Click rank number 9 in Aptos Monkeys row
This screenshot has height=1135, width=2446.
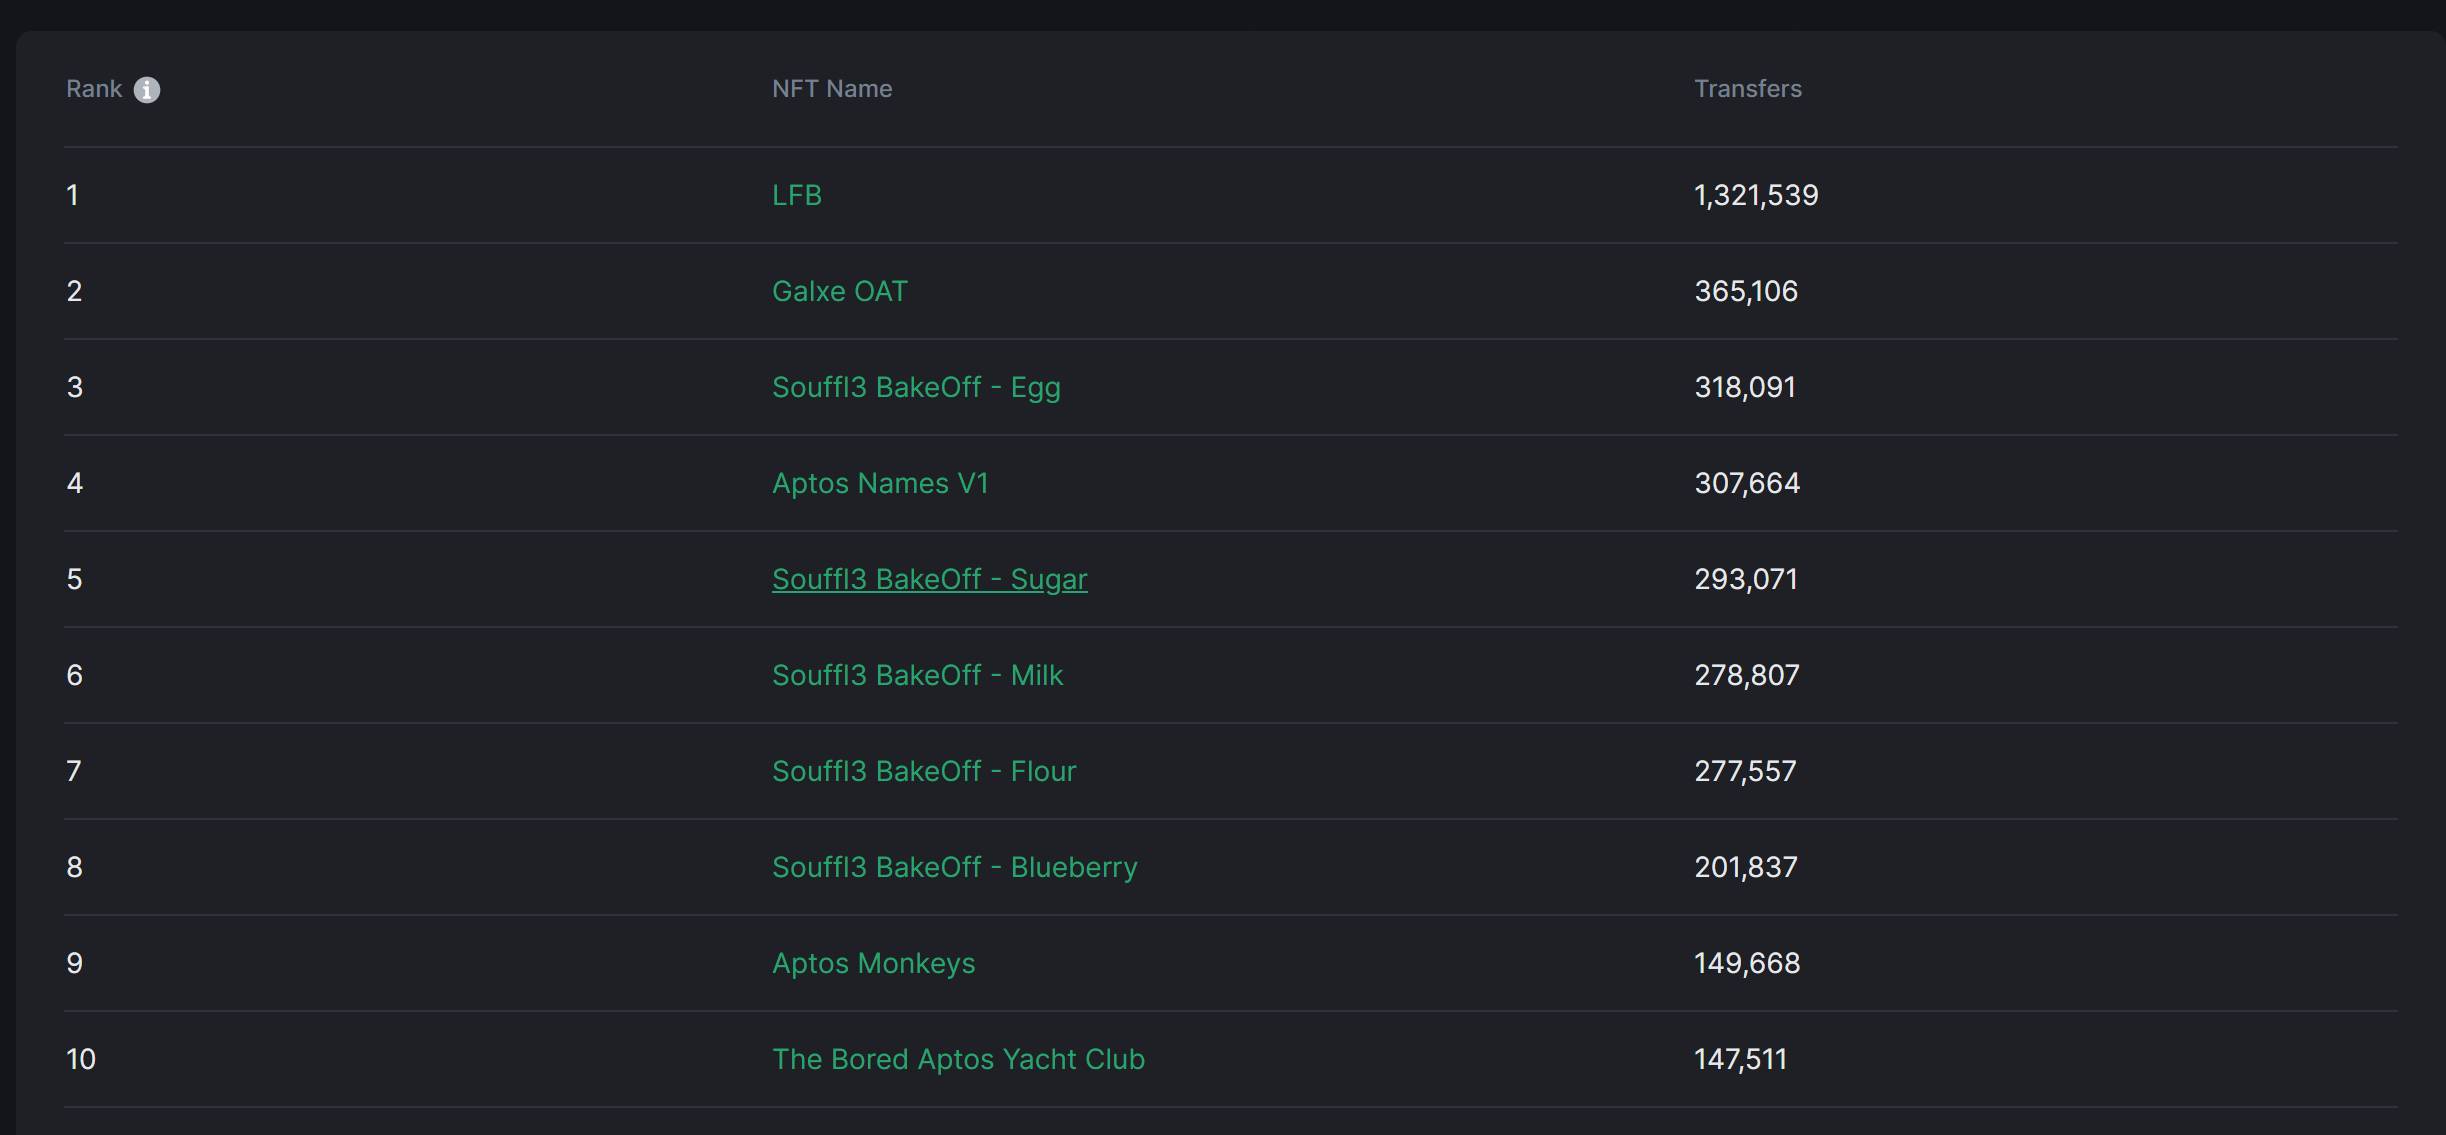[x=74, y=963]
